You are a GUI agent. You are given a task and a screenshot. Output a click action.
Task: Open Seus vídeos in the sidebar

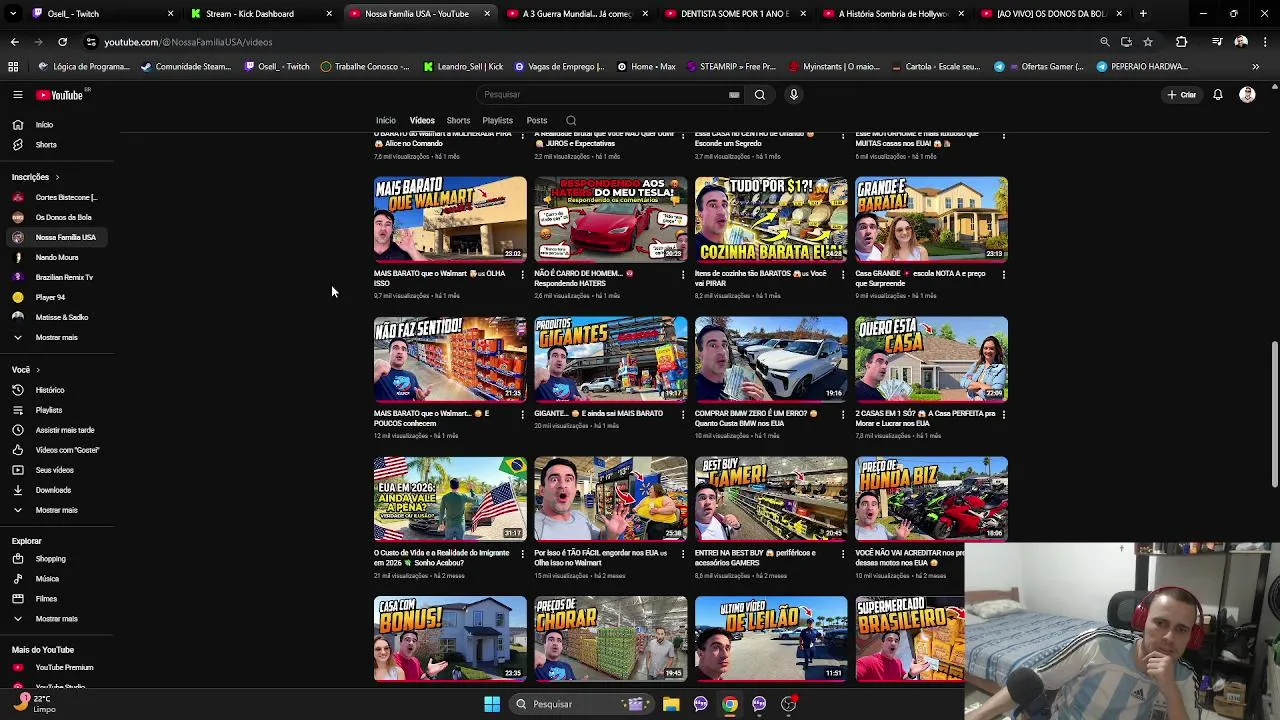[x=57, y=470]
